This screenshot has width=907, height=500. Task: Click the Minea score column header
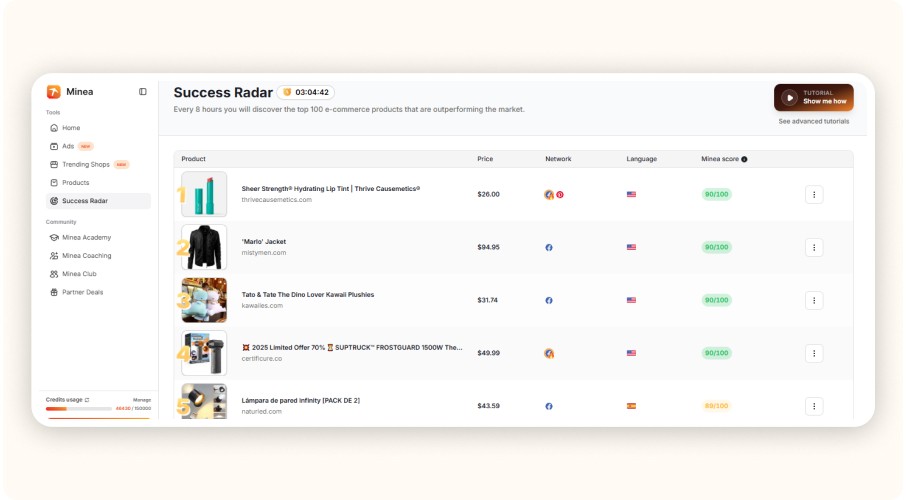tap(720, 159)
